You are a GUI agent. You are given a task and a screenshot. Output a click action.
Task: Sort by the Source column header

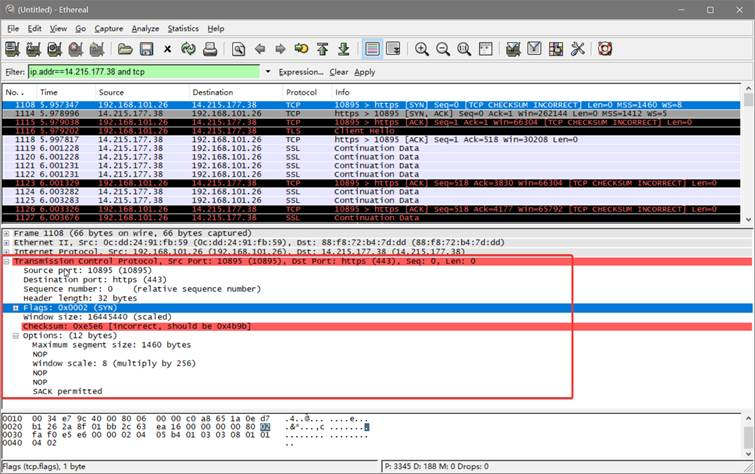pos(142,92)
